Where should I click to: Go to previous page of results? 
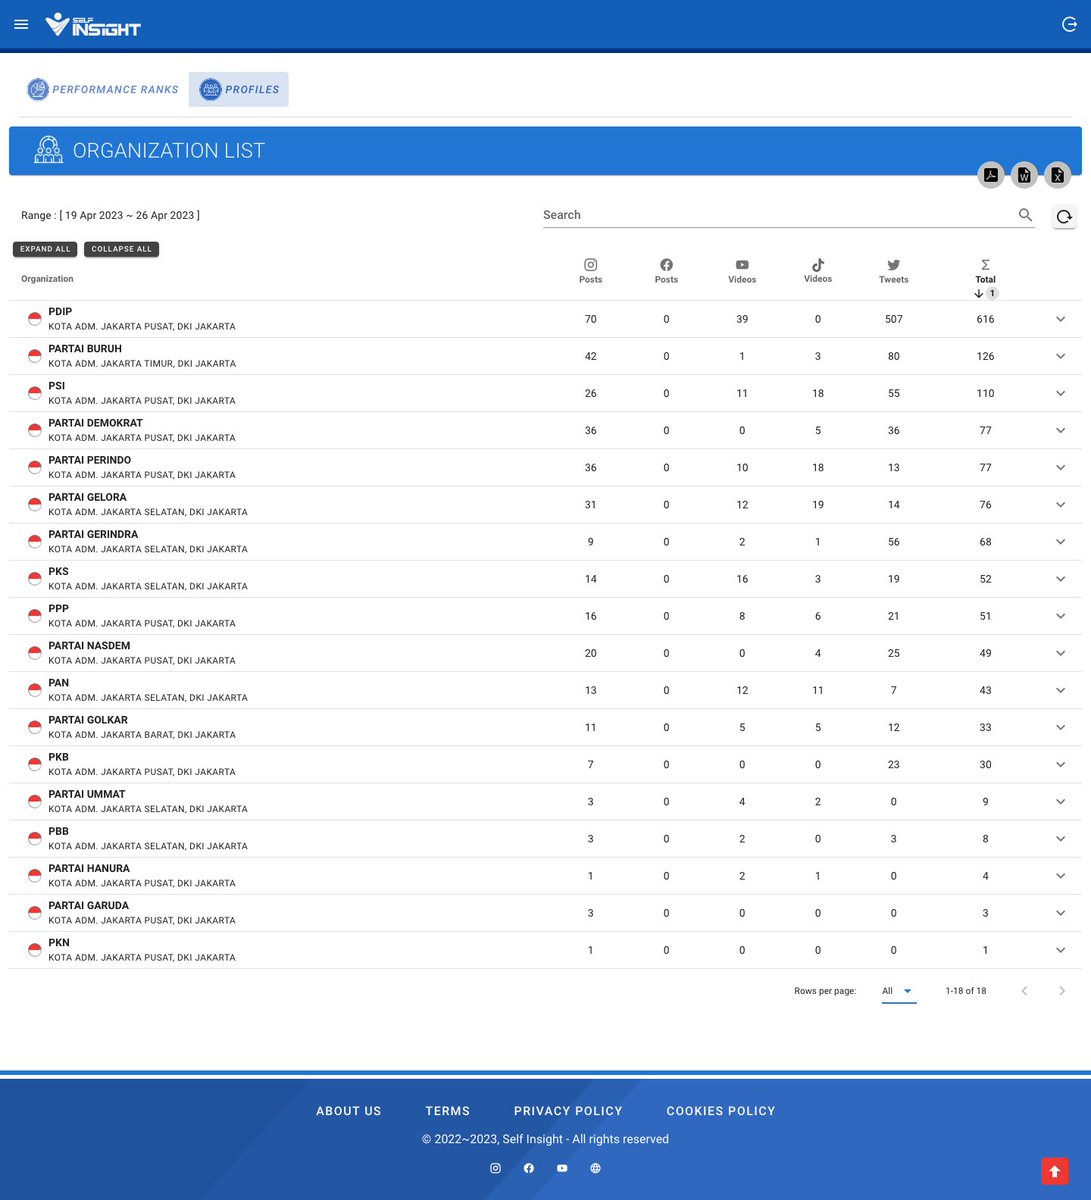click(1024, 991)
